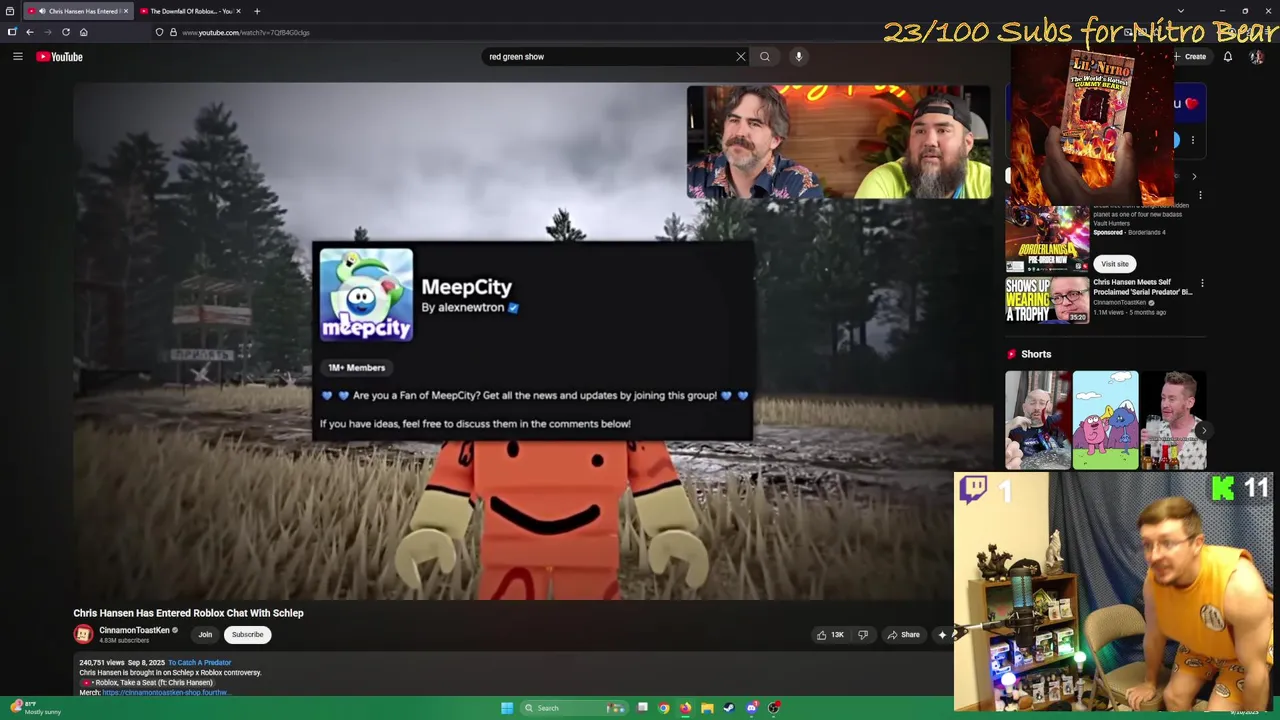Viewport: 1280px width, 720px height.
Task: Open sidebar tabs icon in the browser toolbar
Action: click(12, 32)
